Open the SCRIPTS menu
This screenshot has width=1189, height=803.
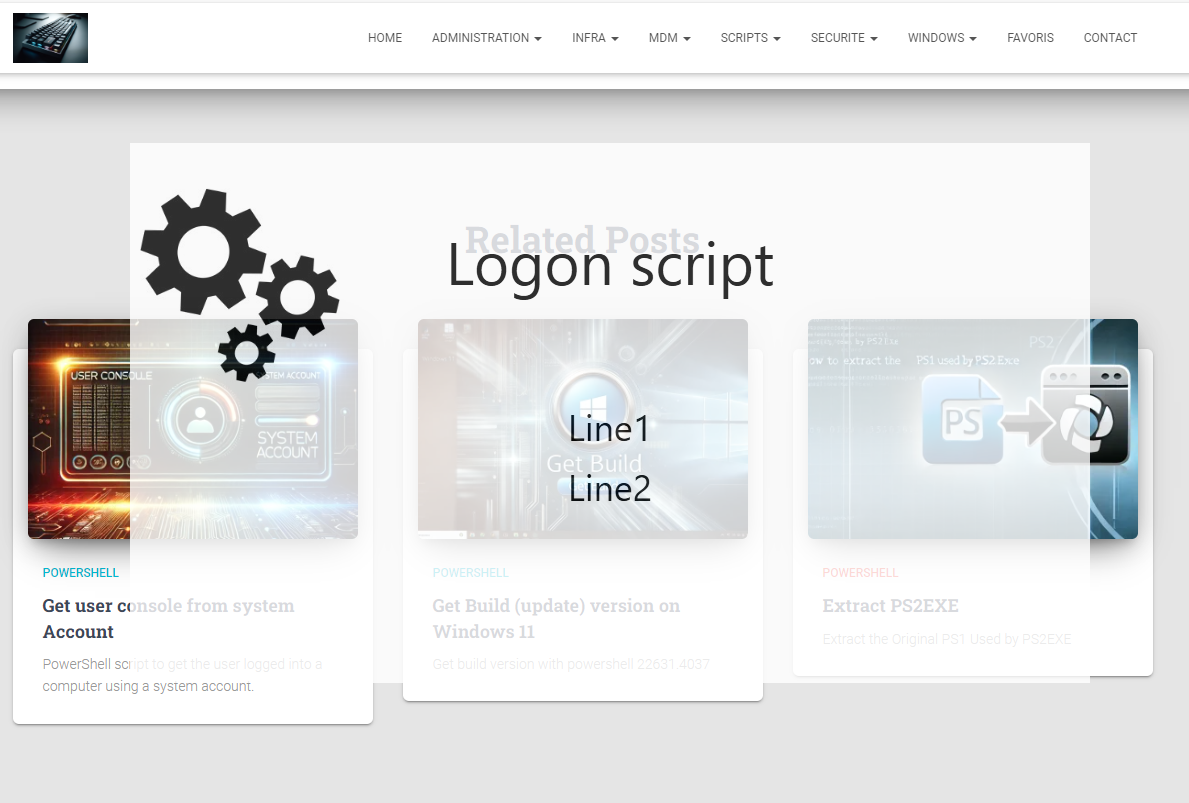point(750,38)
